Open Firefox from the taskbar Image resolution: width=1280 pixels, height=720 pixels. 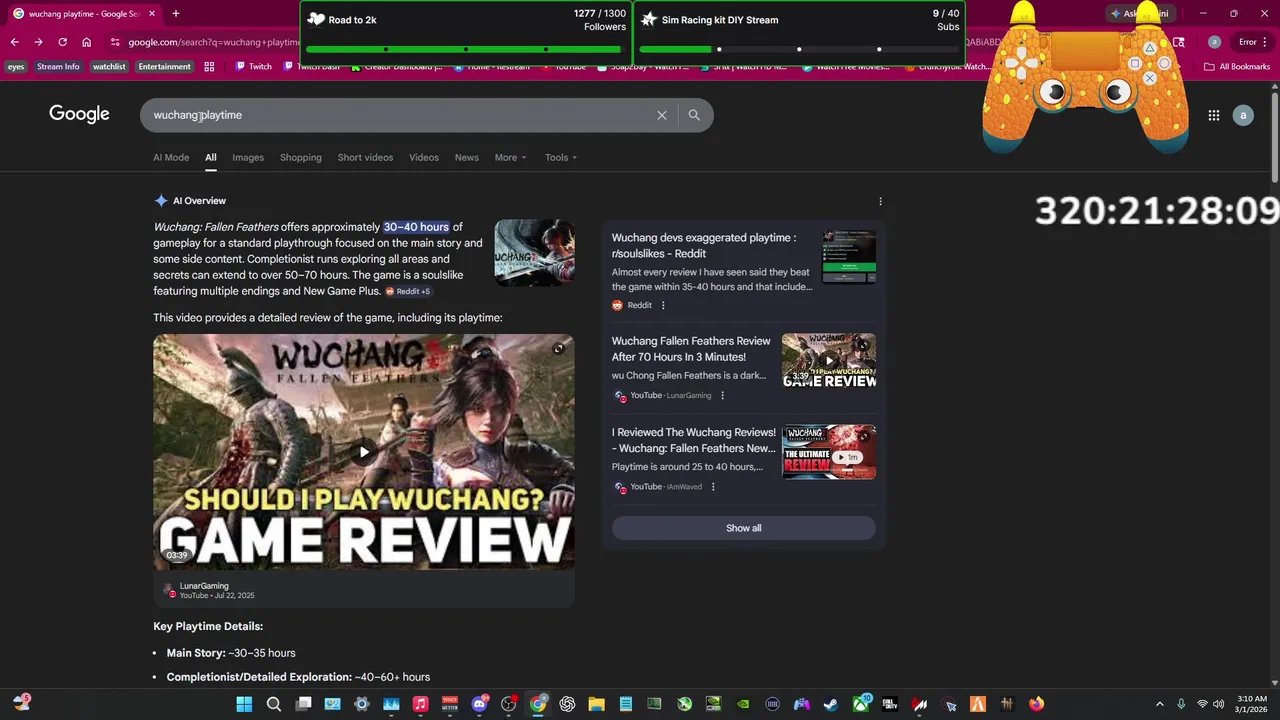pyautogui.click(x=1036, y=704)
